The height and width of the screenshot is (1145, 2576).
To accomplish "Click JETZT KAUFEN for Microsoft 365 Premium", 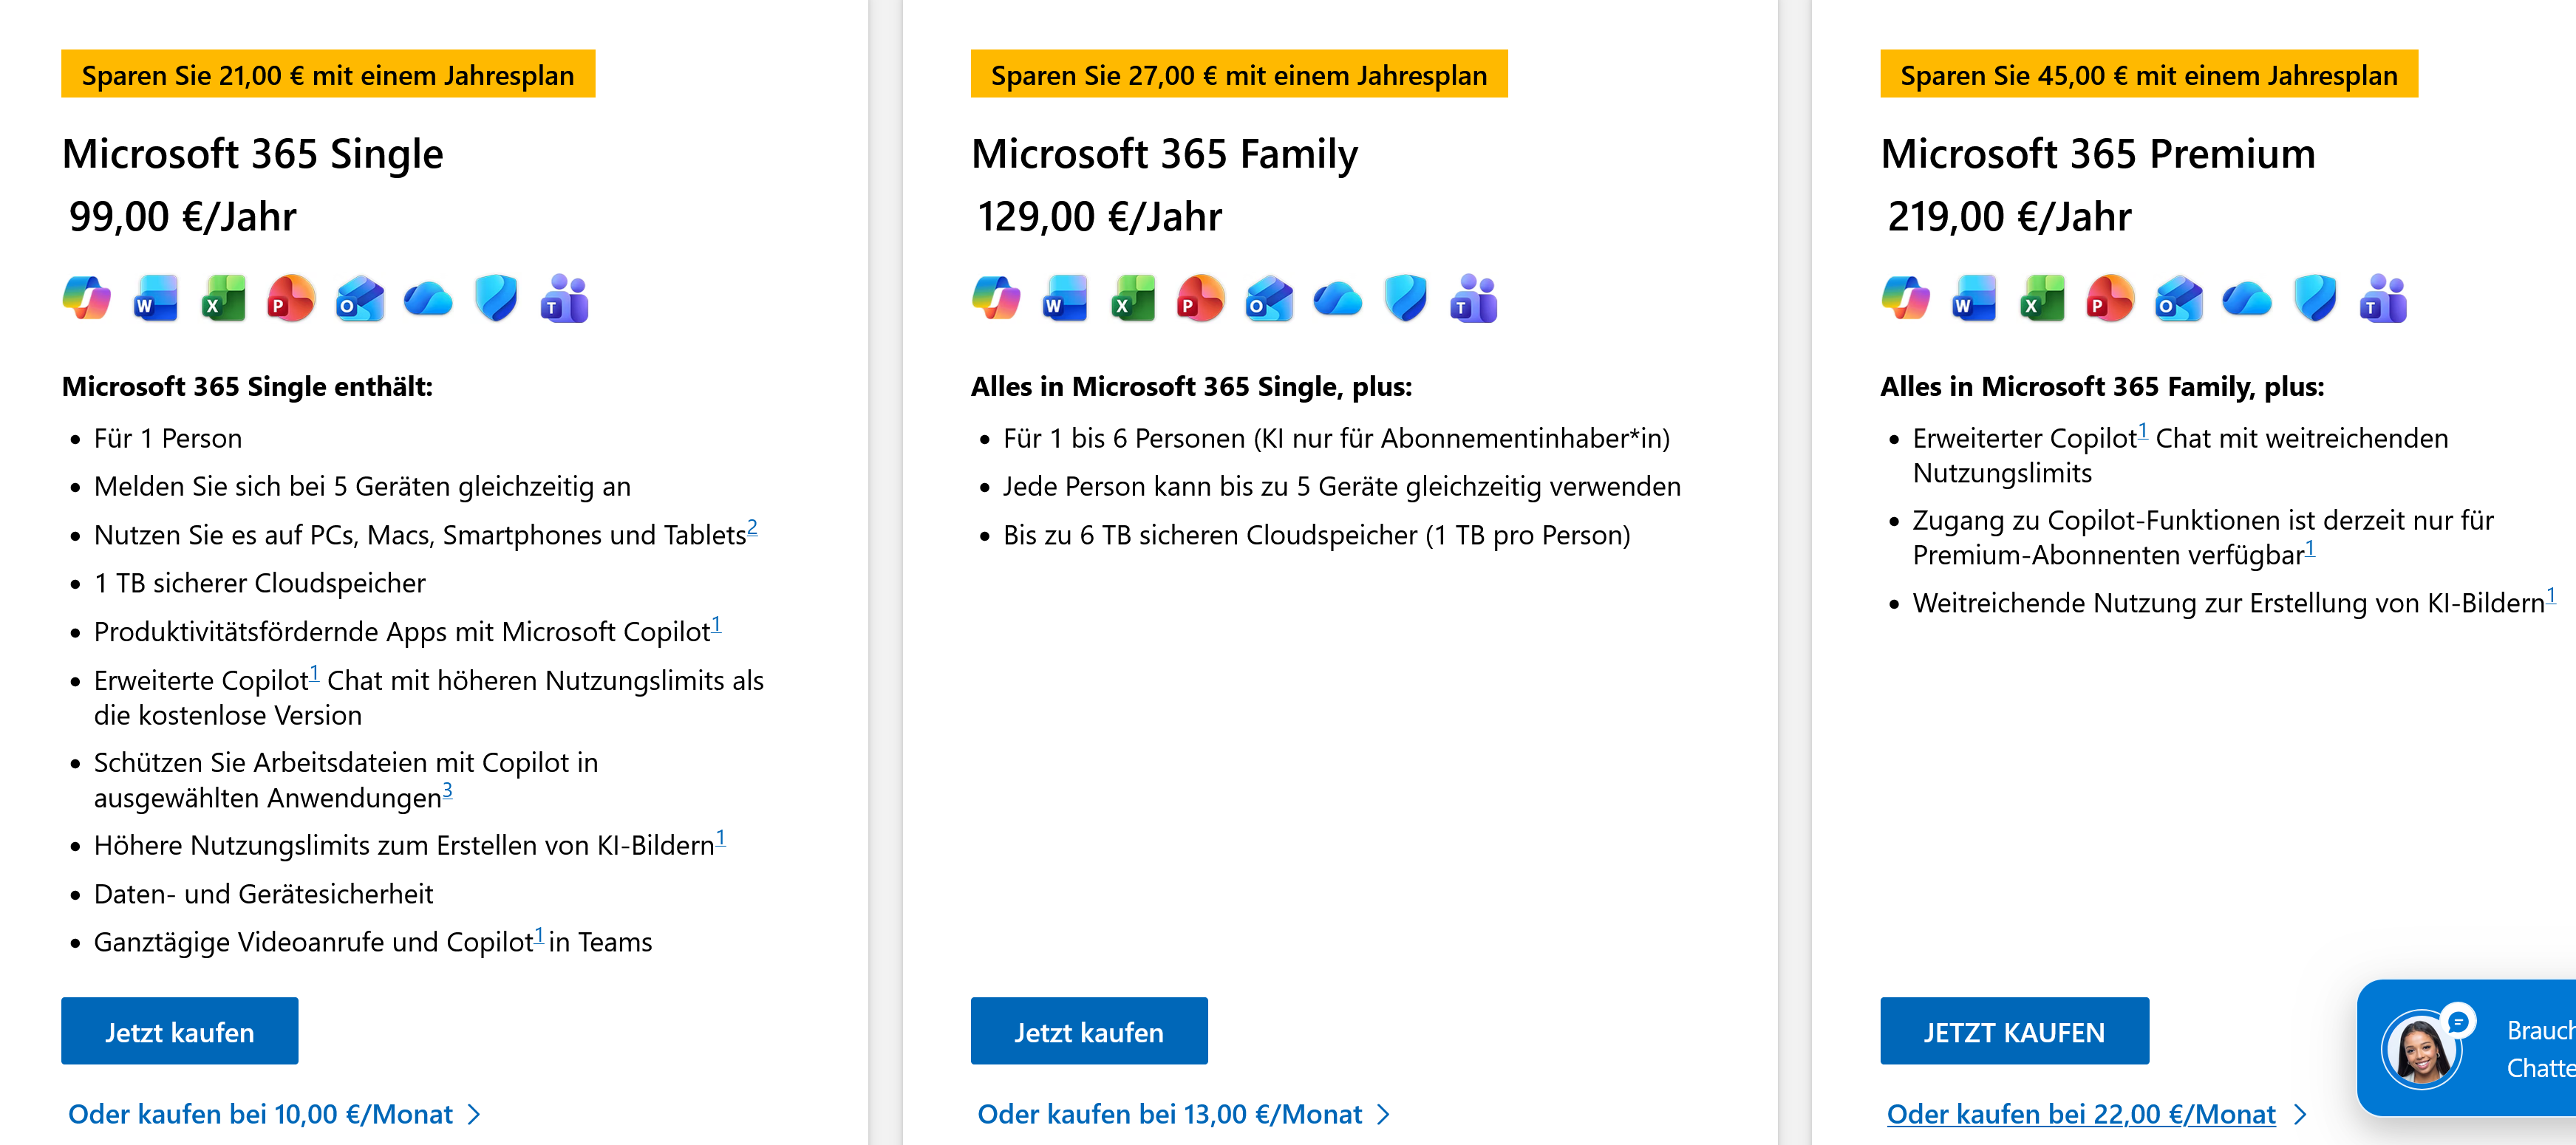I will pyautogui.click(x=2014, y=1031).
